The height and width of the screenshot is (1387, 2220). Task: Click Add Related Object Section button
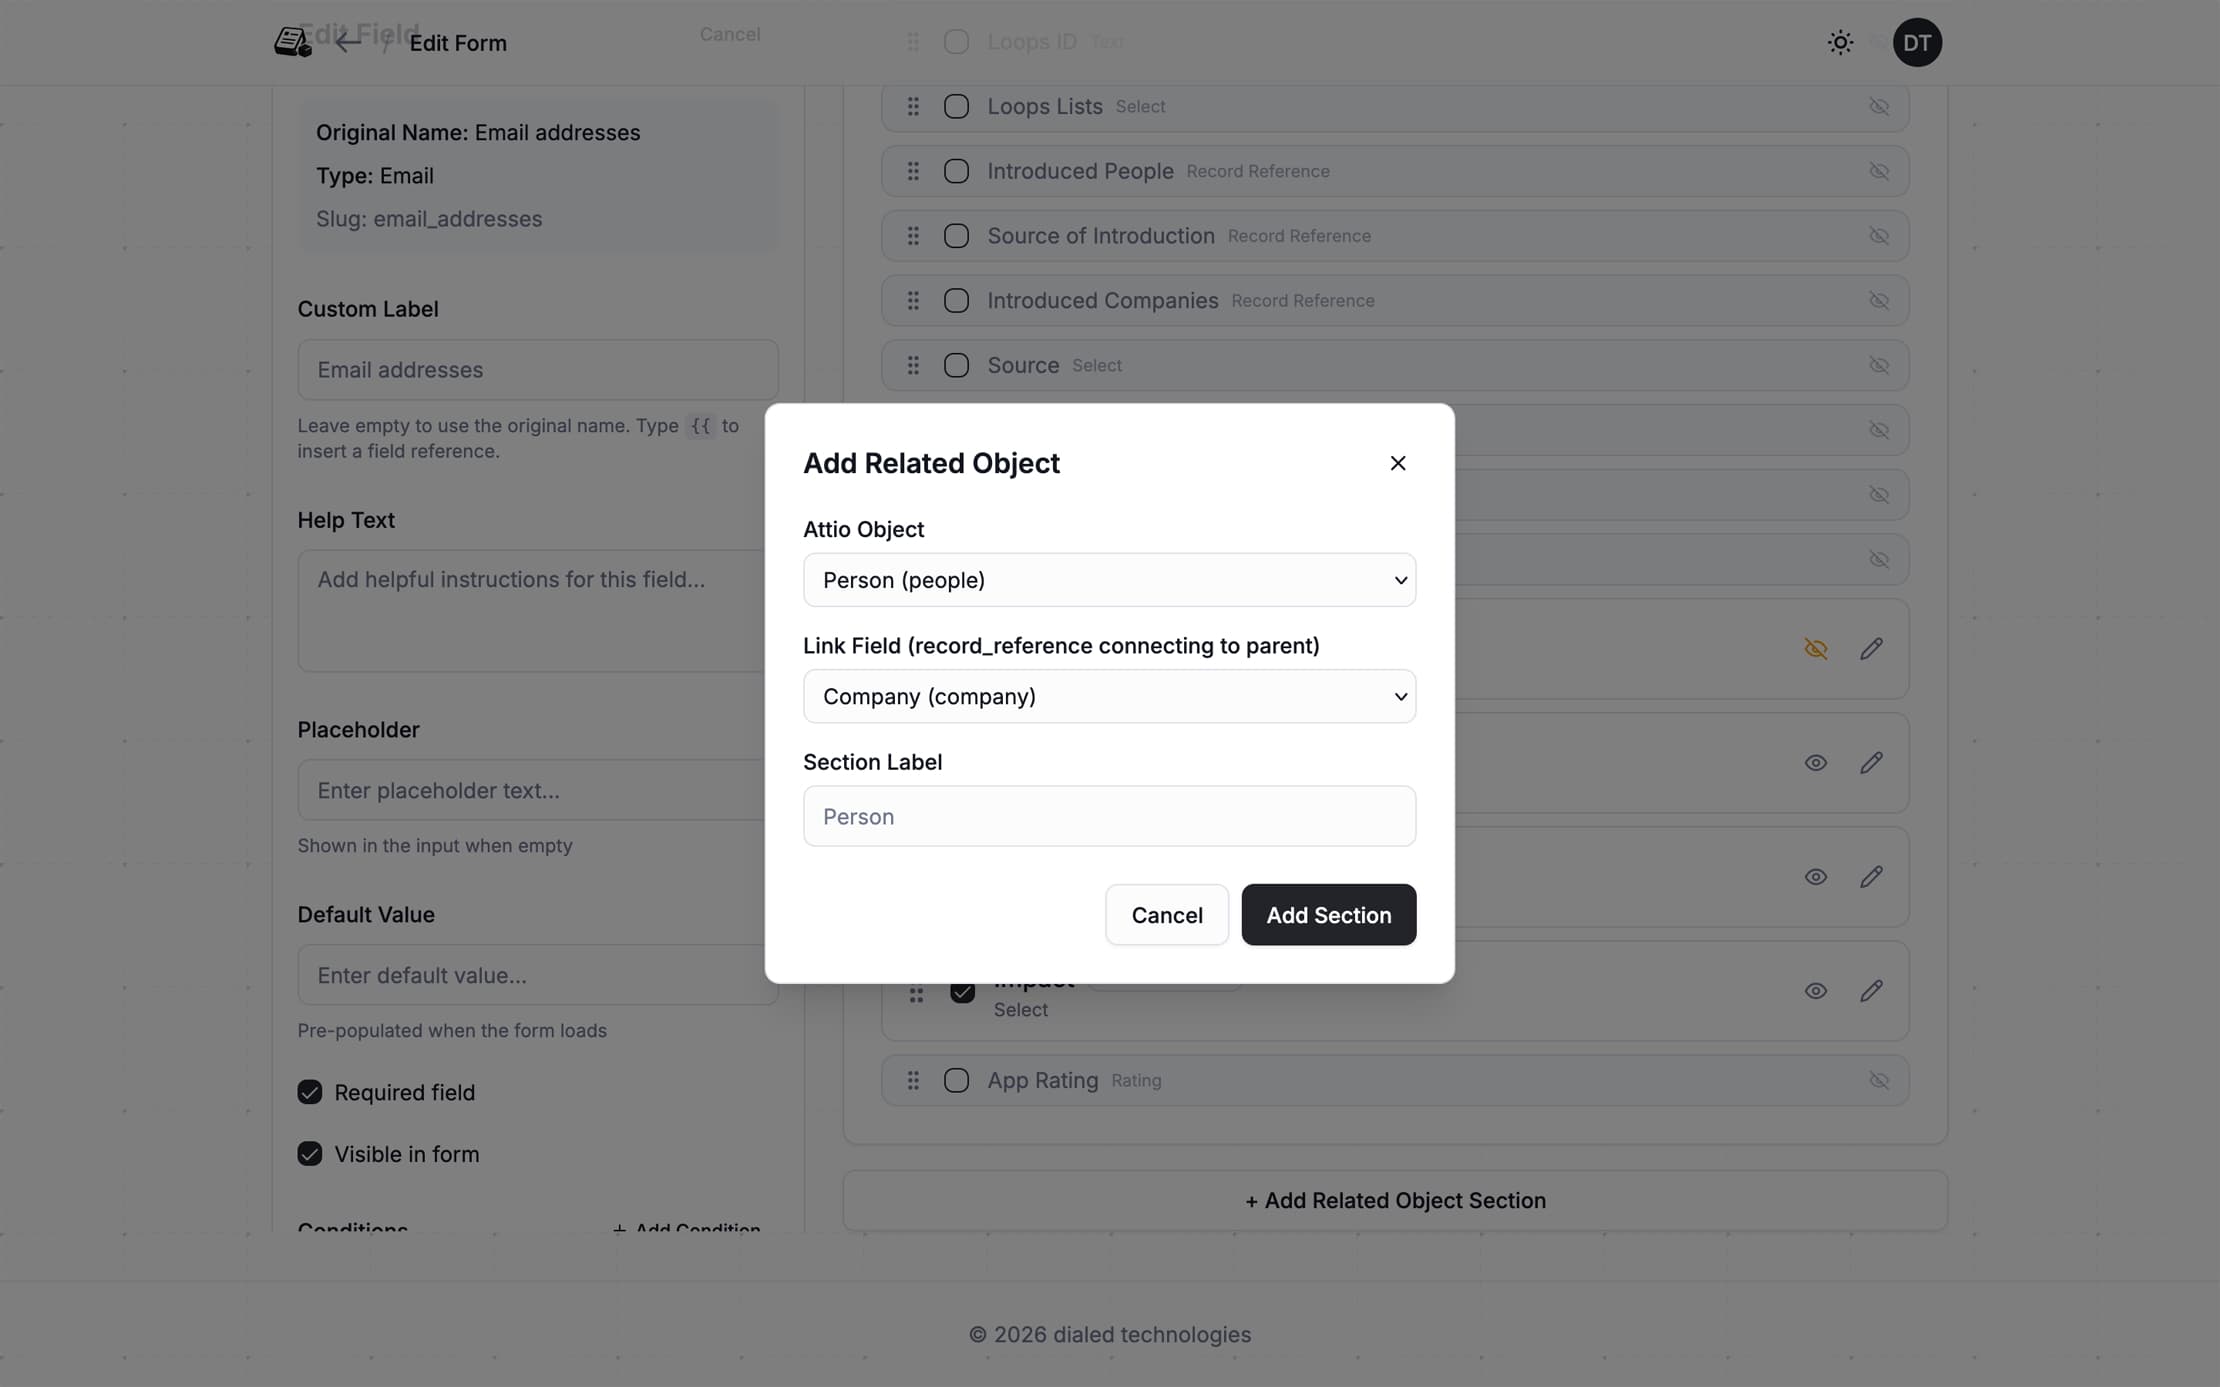[x=1394, y=1200]
